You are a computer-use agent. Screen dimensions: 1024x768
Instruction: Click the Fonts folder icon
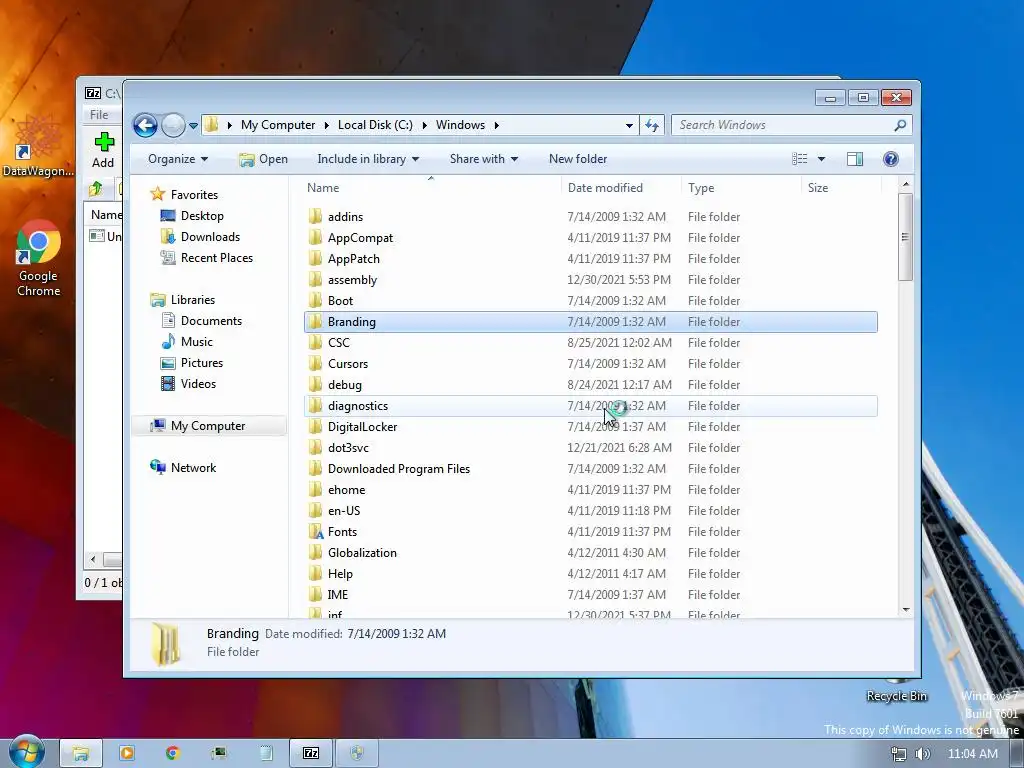pyautogui.click(x=315, y=532)
